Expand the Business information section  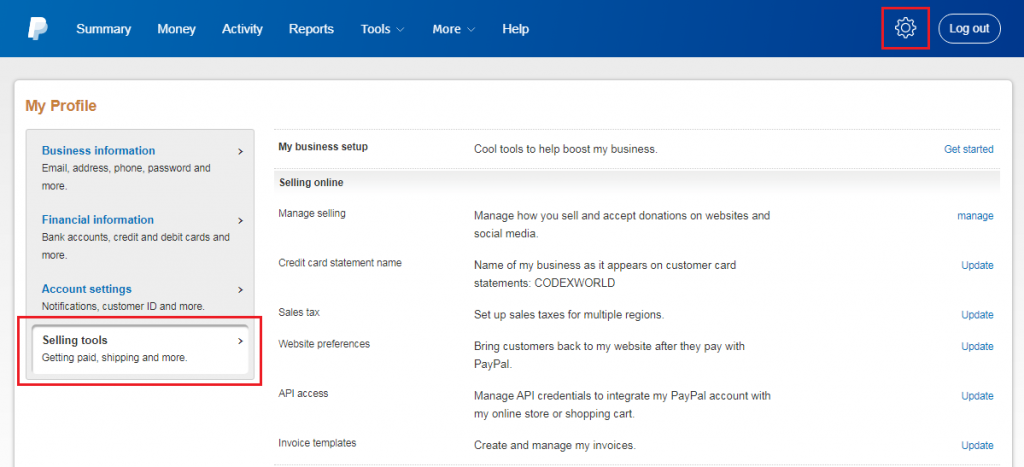[x=98, y=151]
